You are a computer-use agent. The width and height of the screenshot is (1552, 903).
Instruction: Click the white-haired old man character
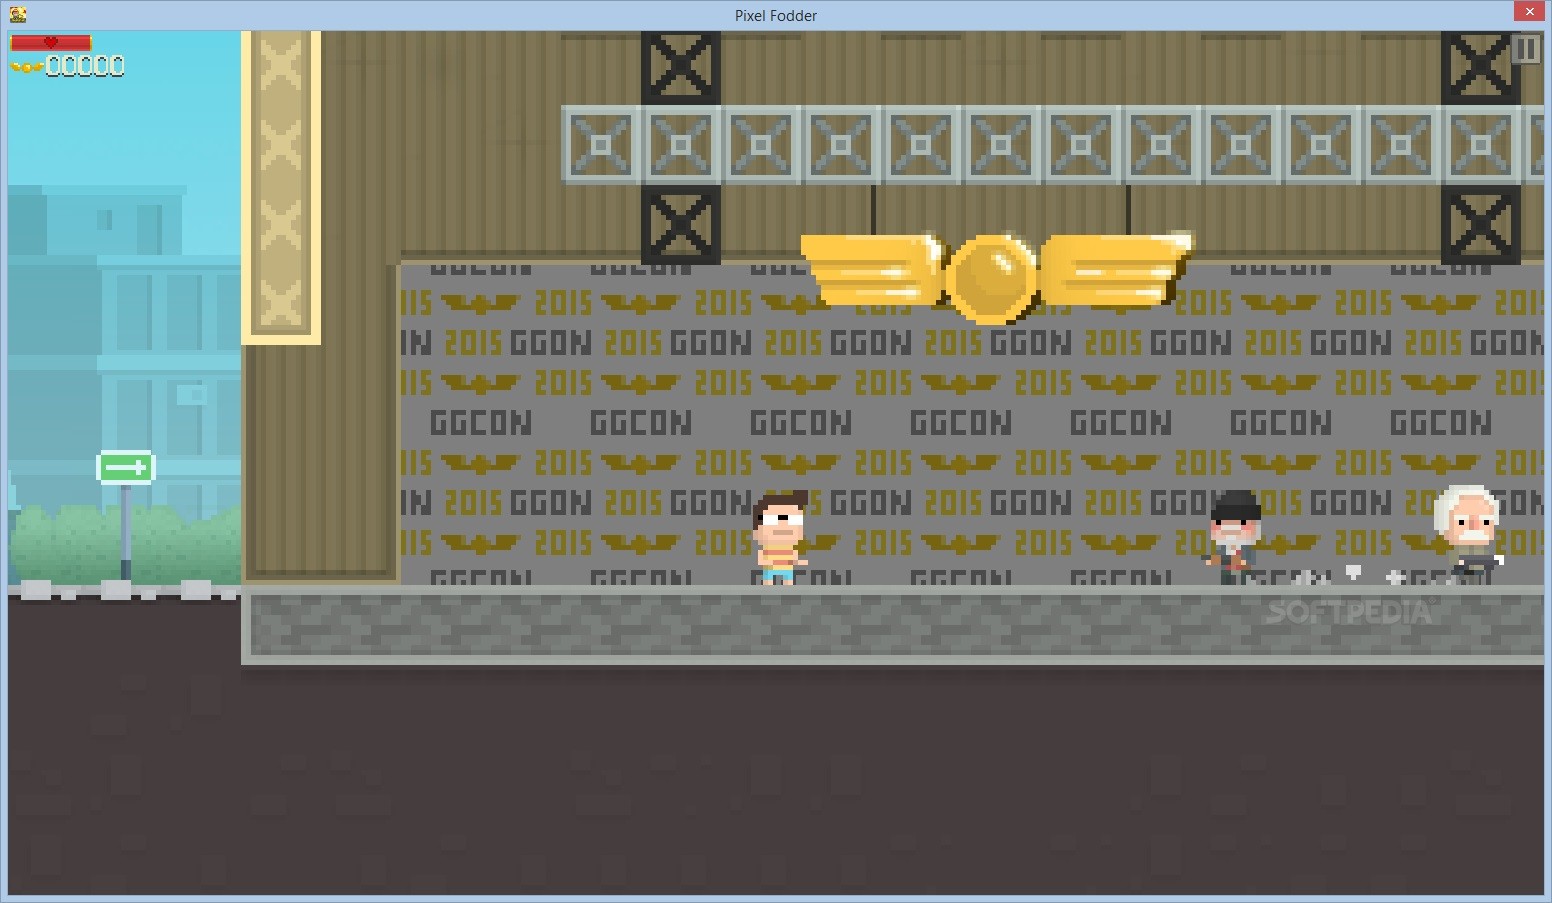pos(1466,532)
